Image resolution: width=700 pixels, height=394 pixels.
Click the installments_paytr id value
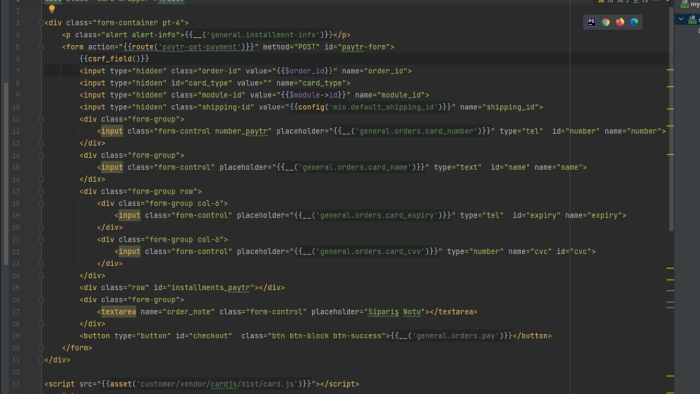click(x=210, y=288)
